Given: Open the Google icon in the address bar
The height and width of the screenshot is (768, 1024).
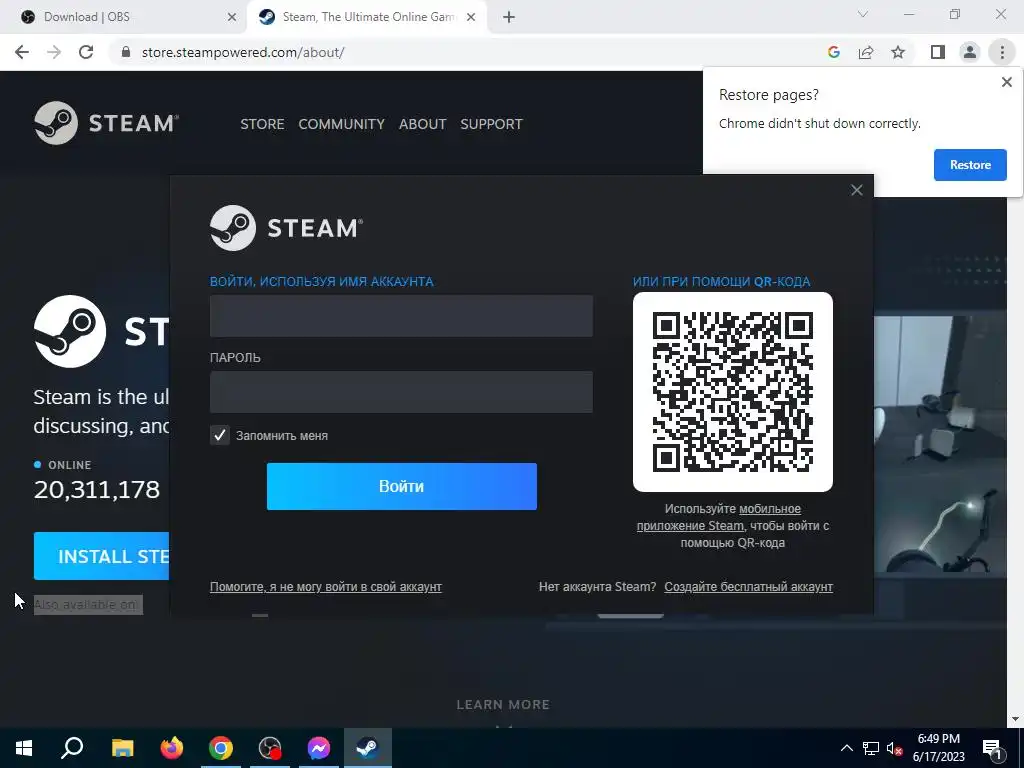Looking at the screenshot, I should pyautogui.click(x=833, y=52).
